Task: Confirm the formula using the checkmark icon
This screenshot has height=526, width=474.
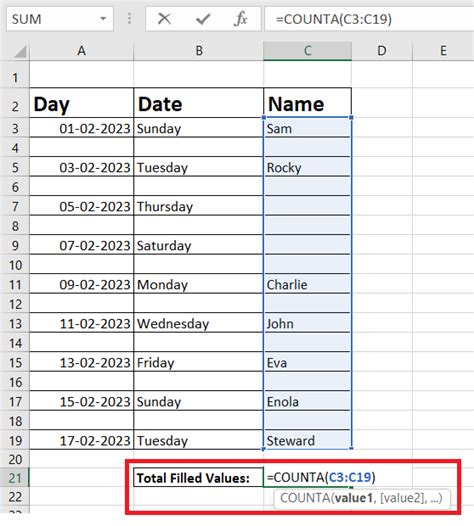Action: (203, 19)
